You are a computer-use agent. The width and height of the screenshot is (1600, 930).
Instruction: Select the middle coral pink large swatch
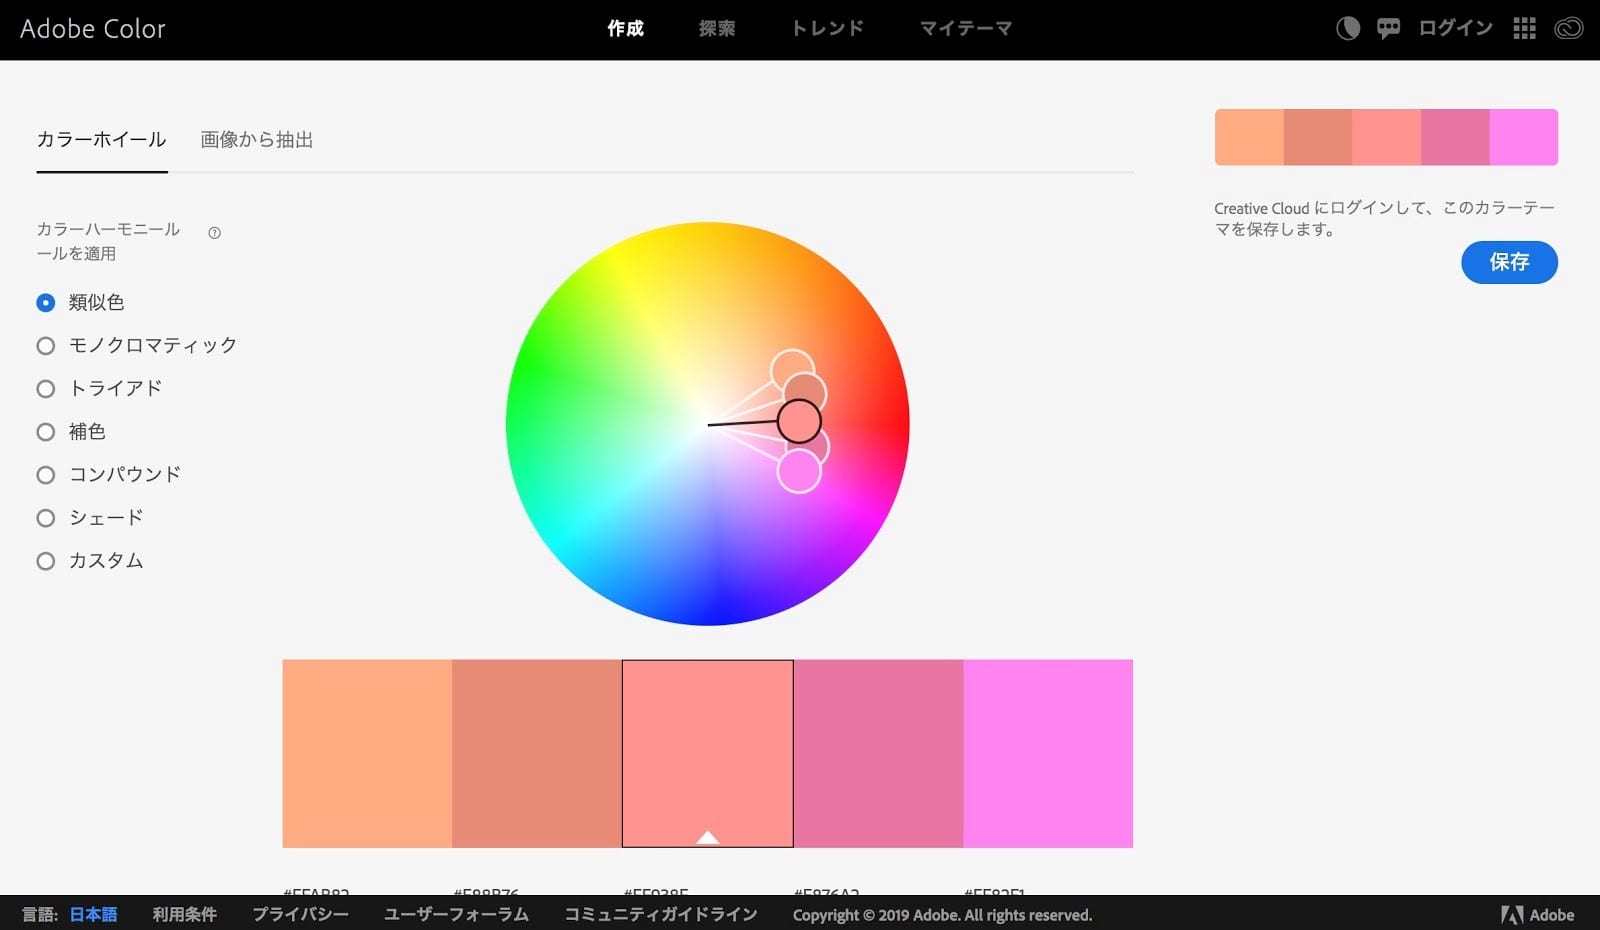708,753
